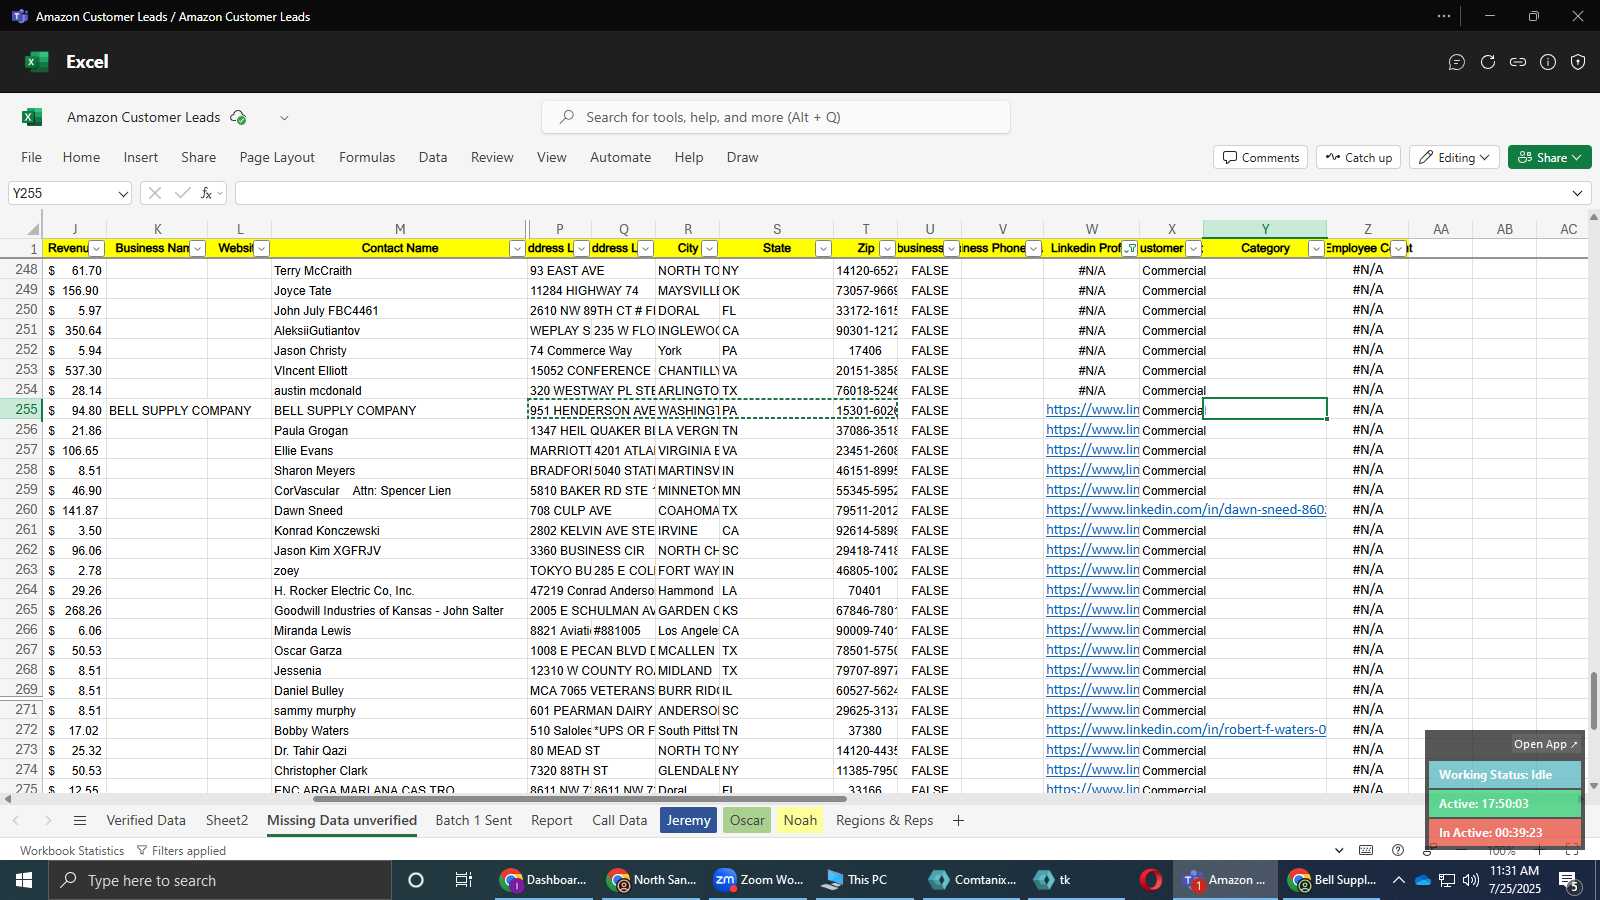Open the Zoom Workplace taskbar item

[759, 880]
